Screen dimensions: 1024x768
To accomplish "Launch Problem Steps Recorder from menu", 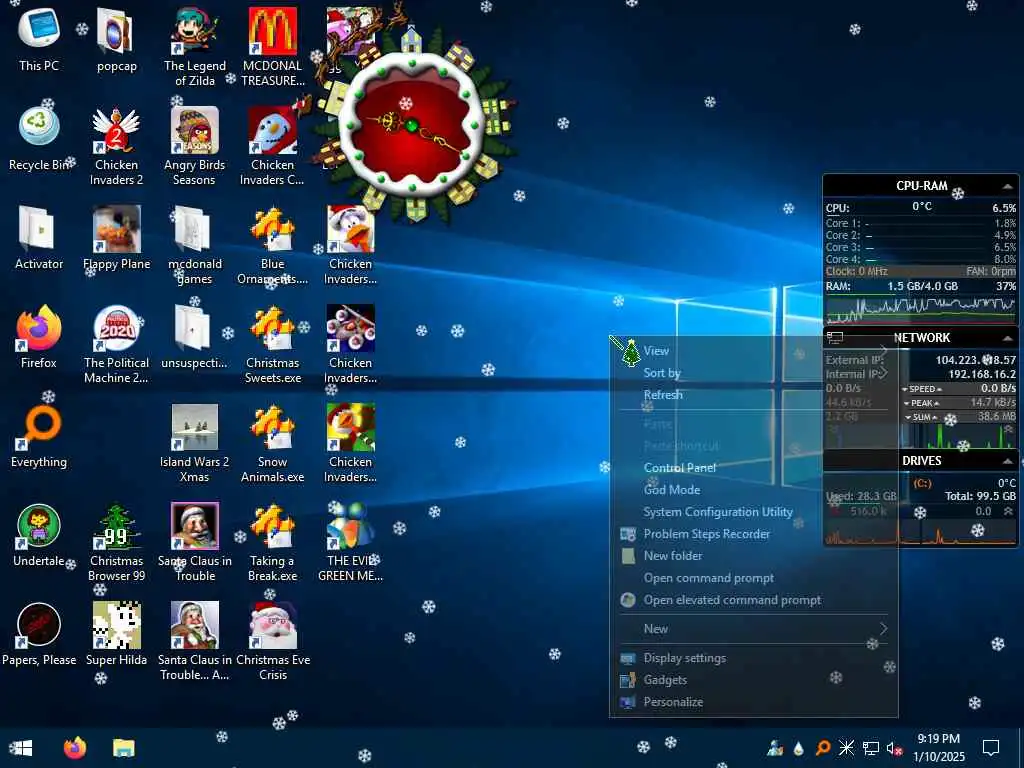I will tap(754, 534).
